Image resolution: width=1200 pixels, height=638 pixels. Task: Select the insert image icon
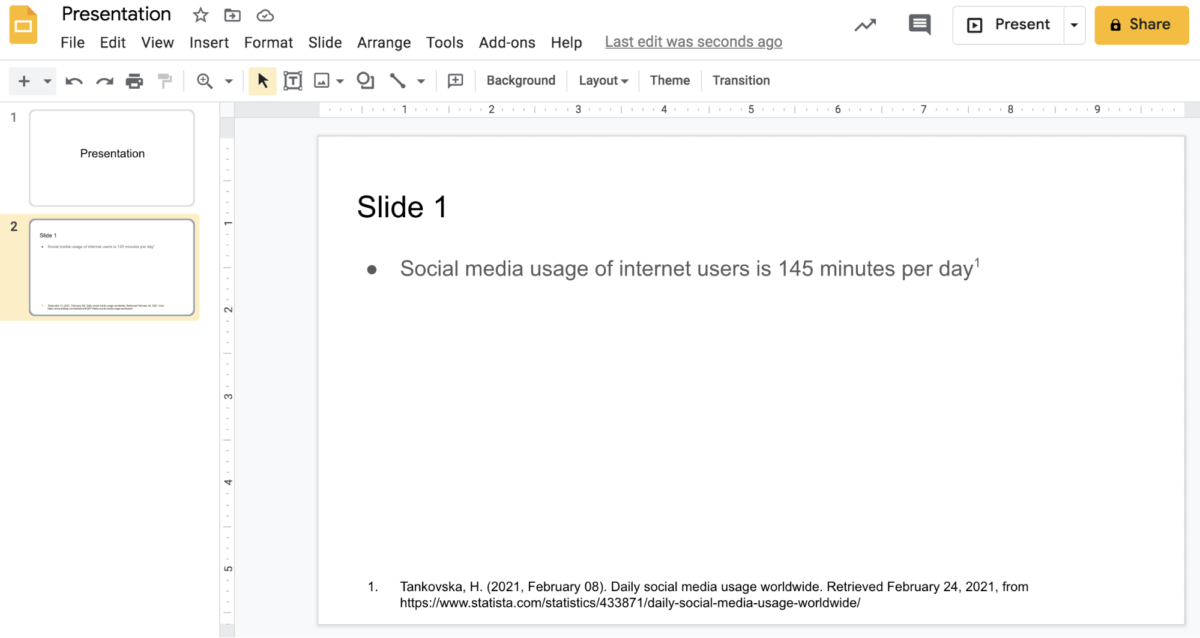[x=322, y=80]
